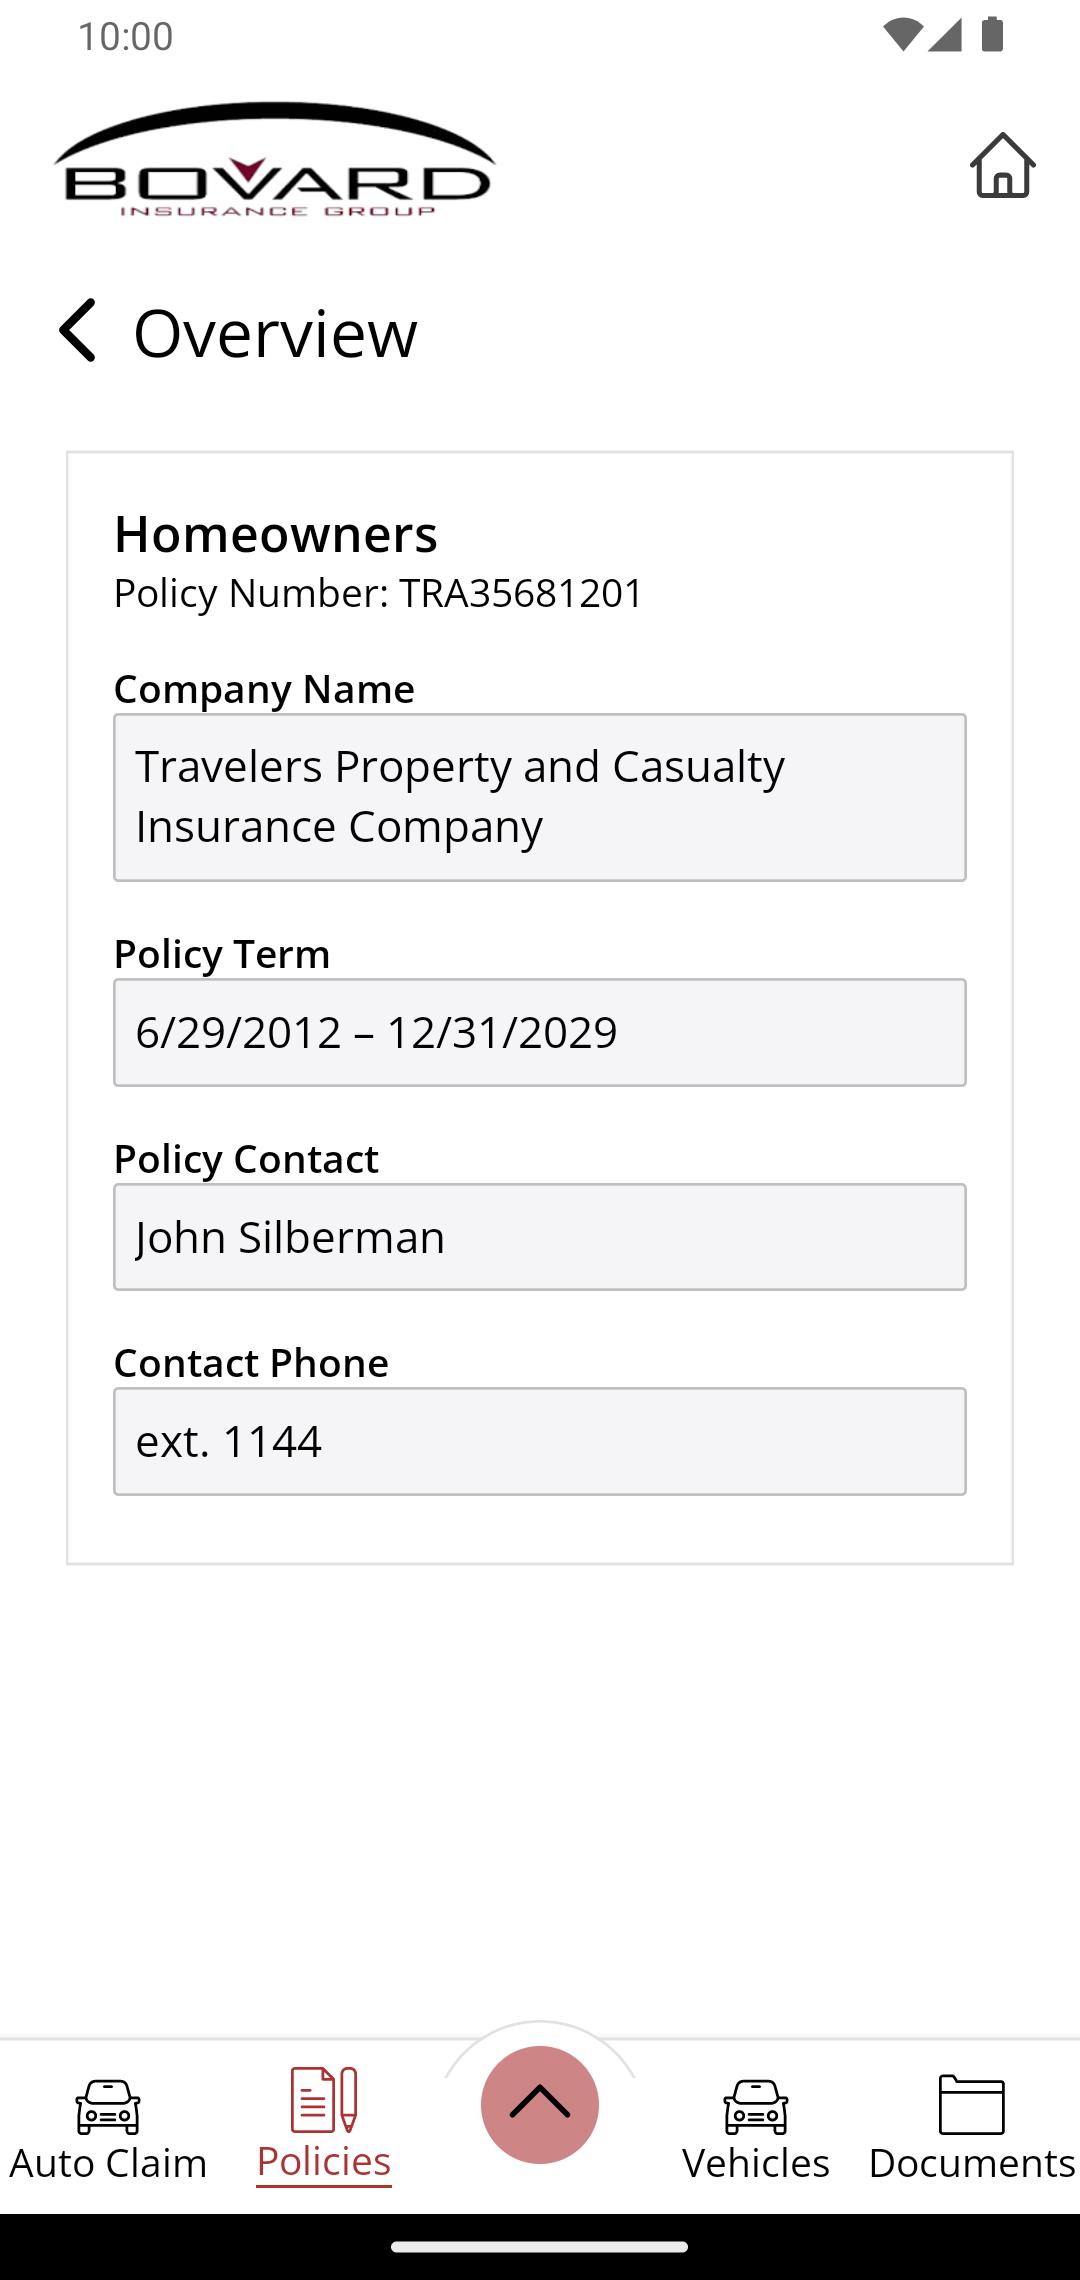Open the Vehicles car icon

(756, 2105)
